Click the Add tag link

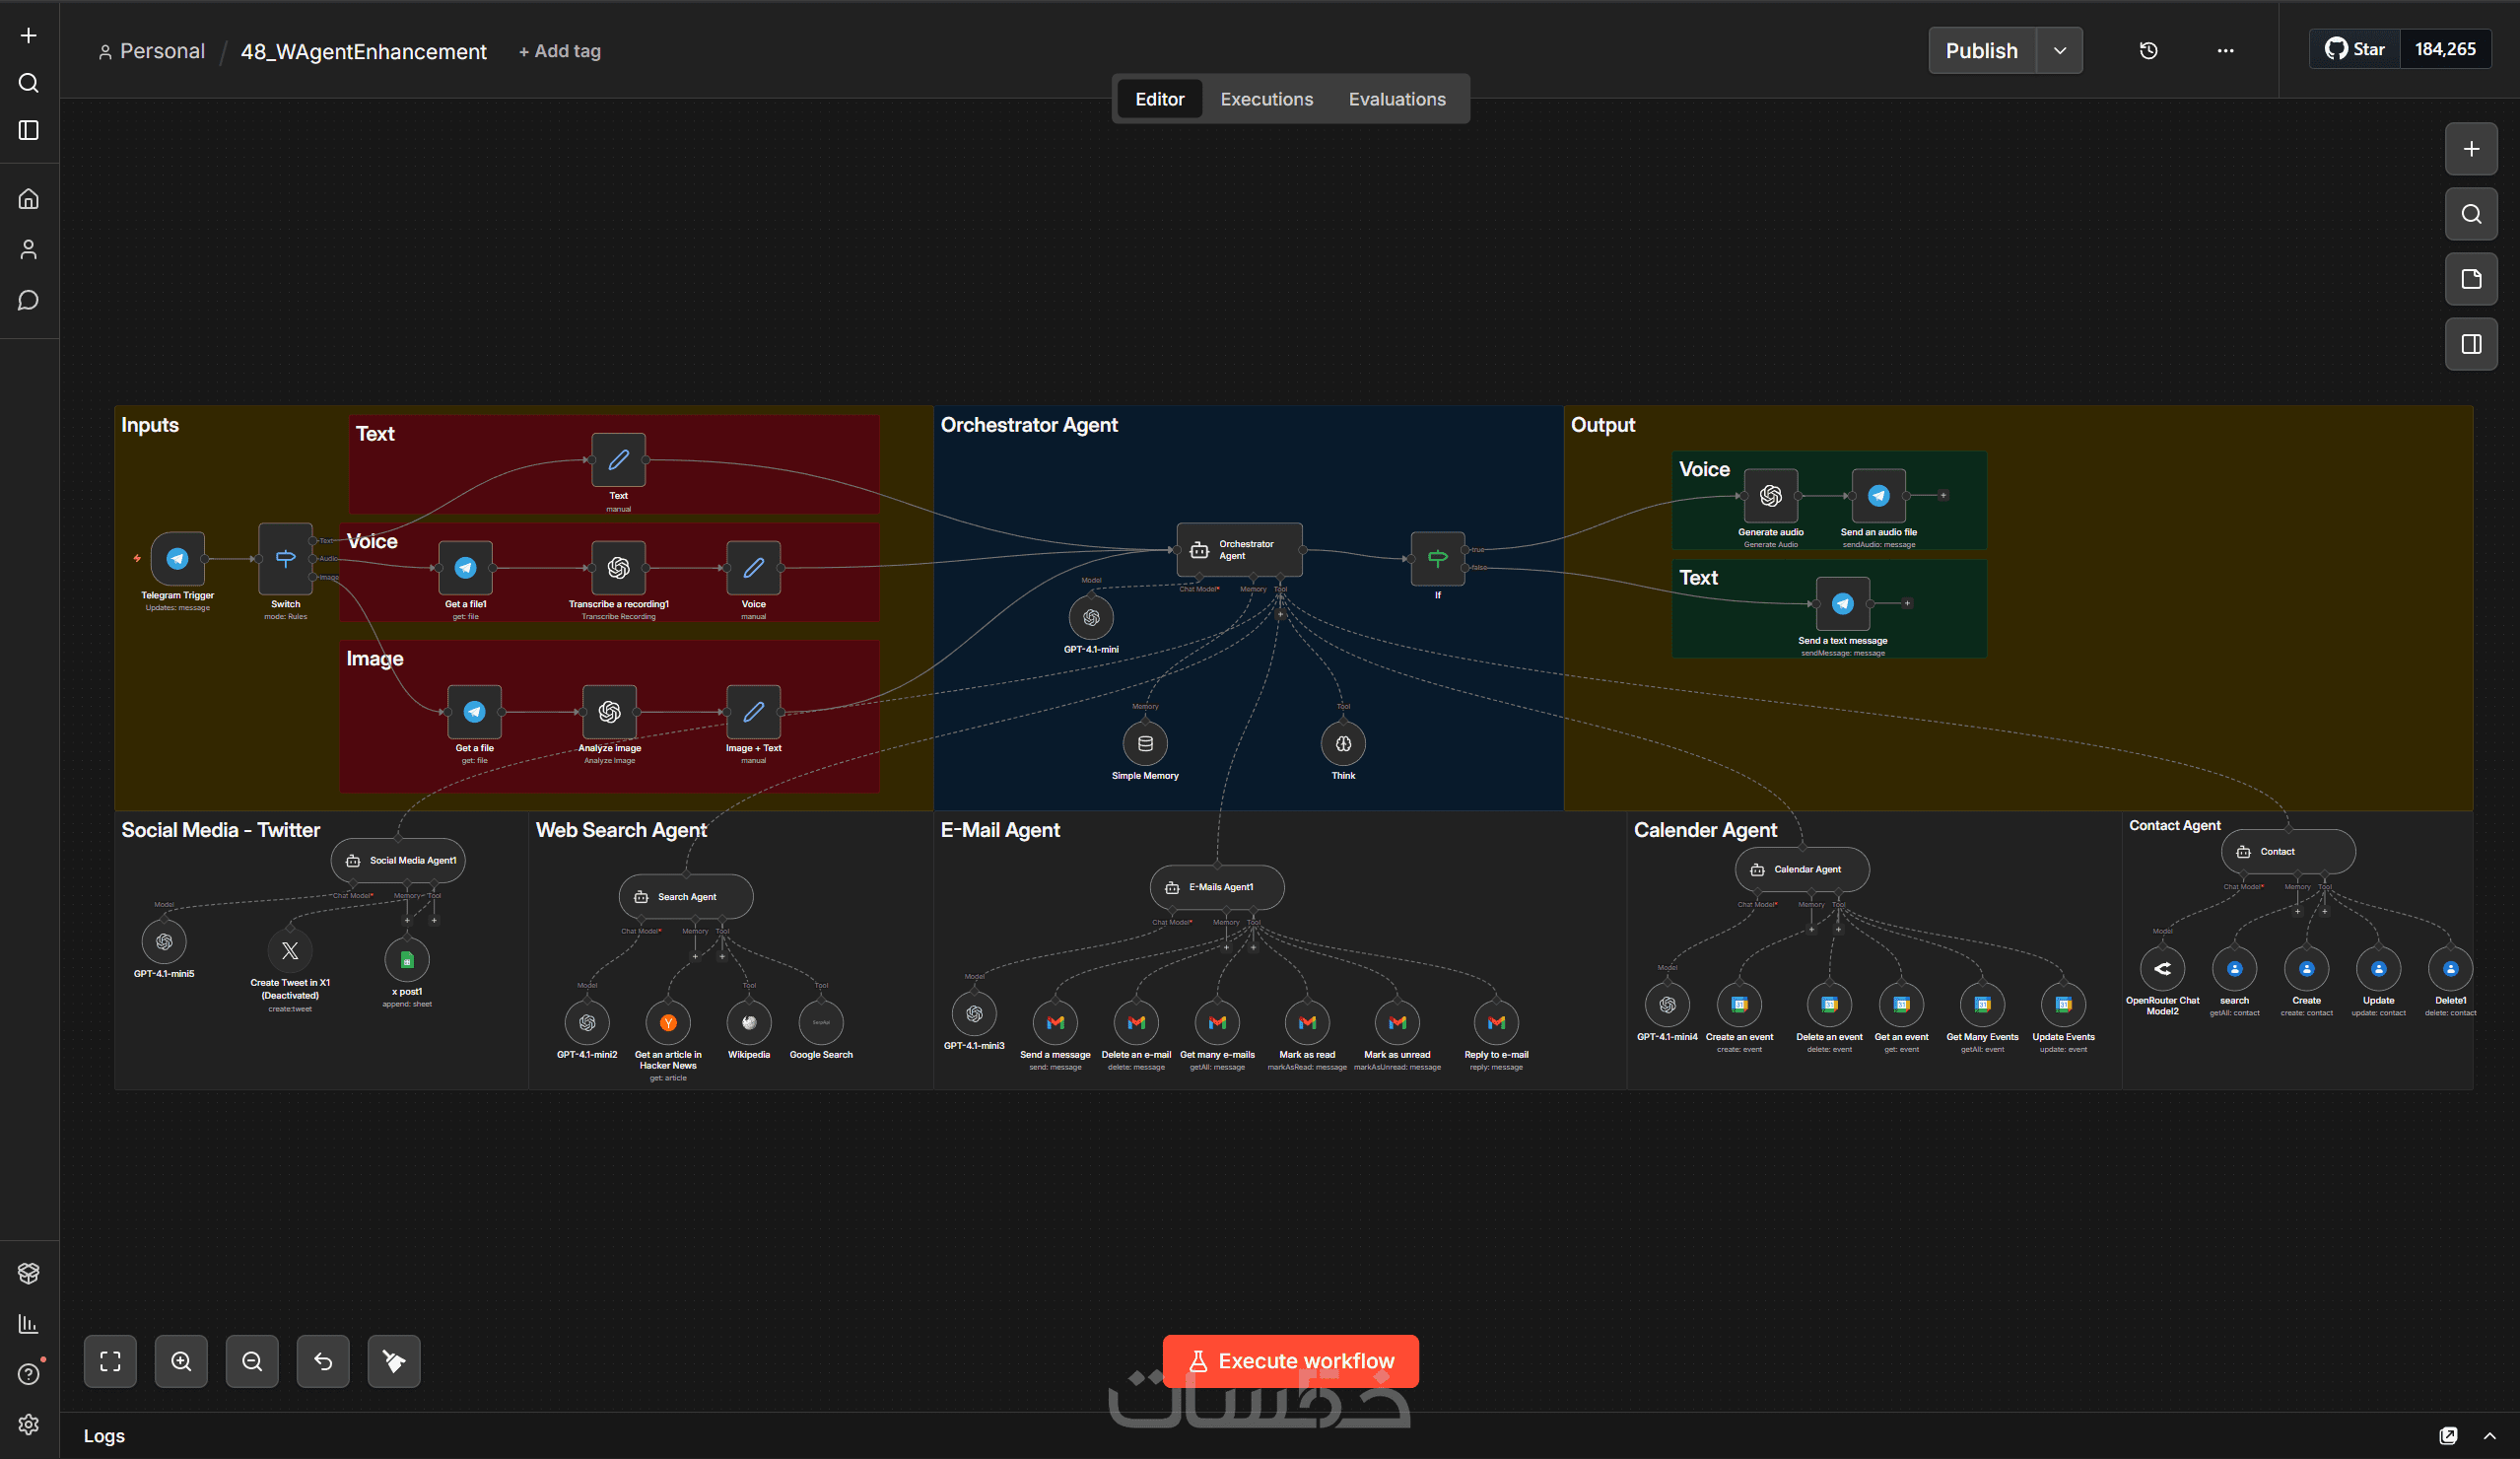point(560,51)
